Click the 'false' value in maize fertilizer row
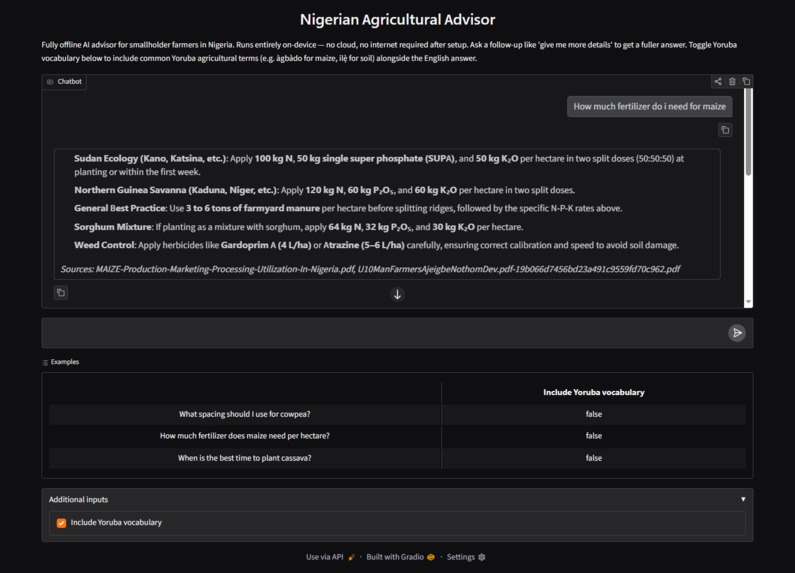Screen dimensions: 795x573 pyautogui.click(x=594, y=436)
